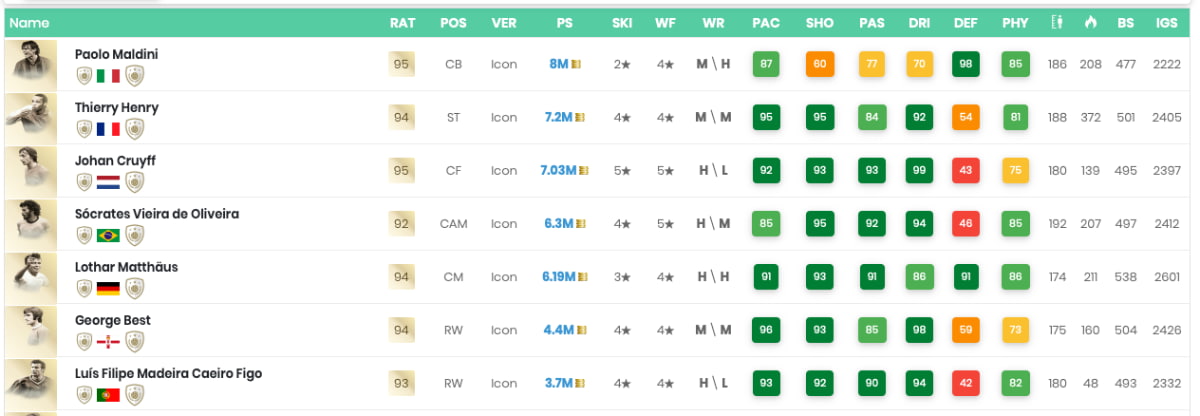Click the flame popularity icon column header
Screen dimensions: 1200x416
(x=1090, y=22)
